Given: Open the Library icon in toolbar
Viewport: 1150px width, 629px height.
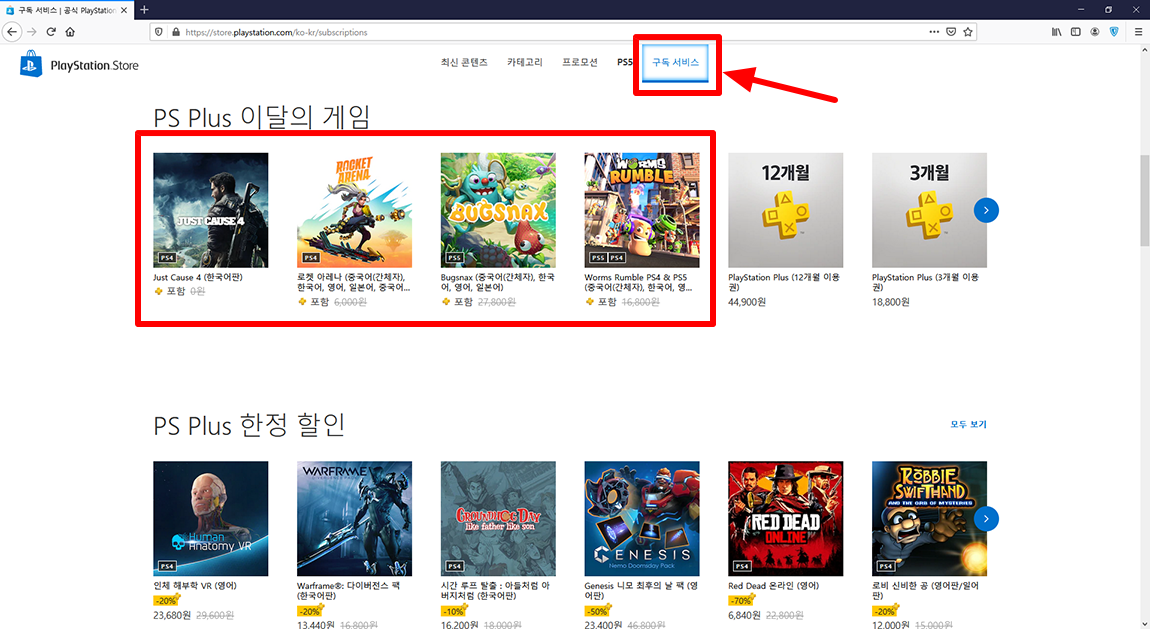Looking at the screenshot, I should [1056, 32].
